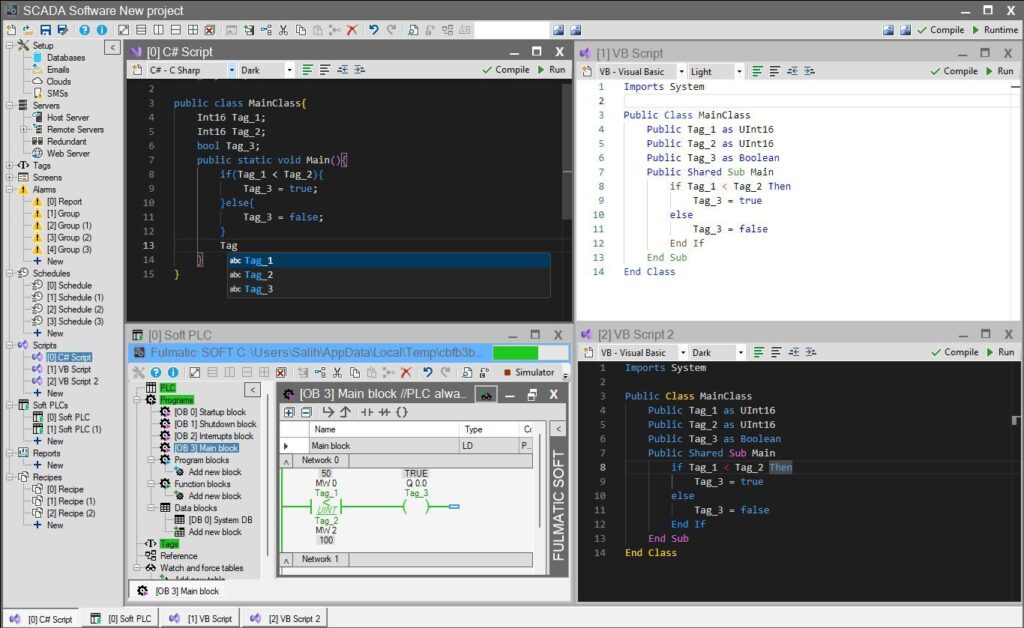Image resolution: width=1024 pixels, height=628 pixels.
Task: Insert empty braces in the ladder editor toolbar
Action: [402, 411]
